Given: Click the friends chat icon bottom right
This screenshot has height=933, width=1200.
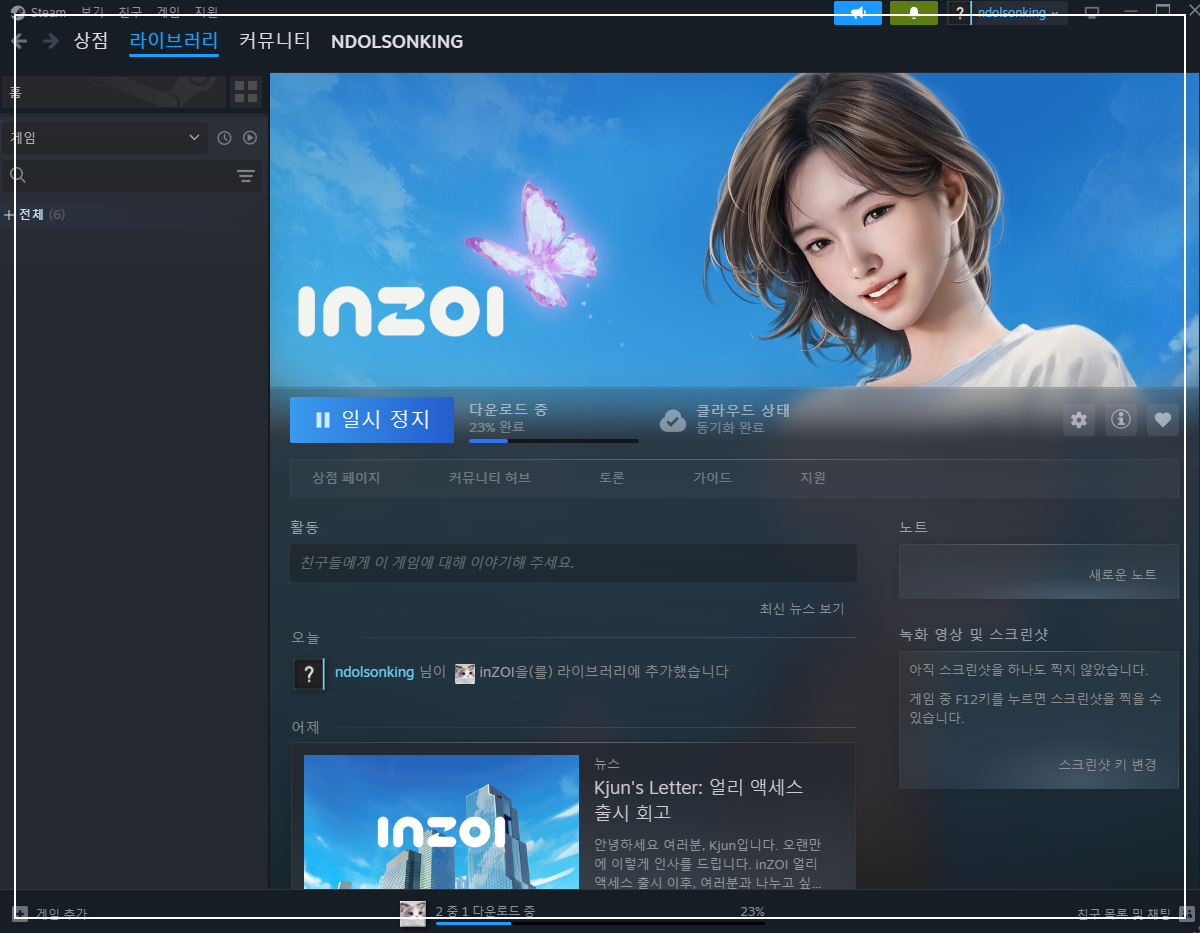Looking at the screenshot, I should pos(1186,912).
